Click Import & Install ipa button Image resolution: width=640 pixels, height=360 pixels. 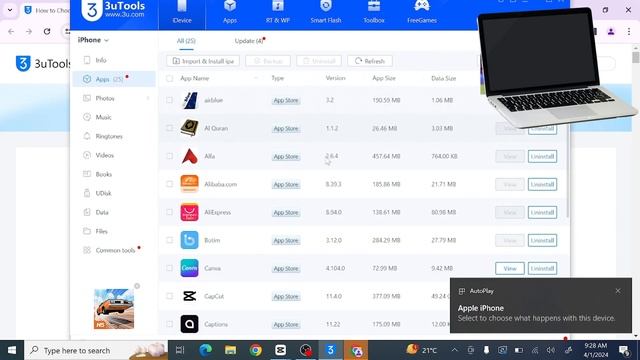203,61
